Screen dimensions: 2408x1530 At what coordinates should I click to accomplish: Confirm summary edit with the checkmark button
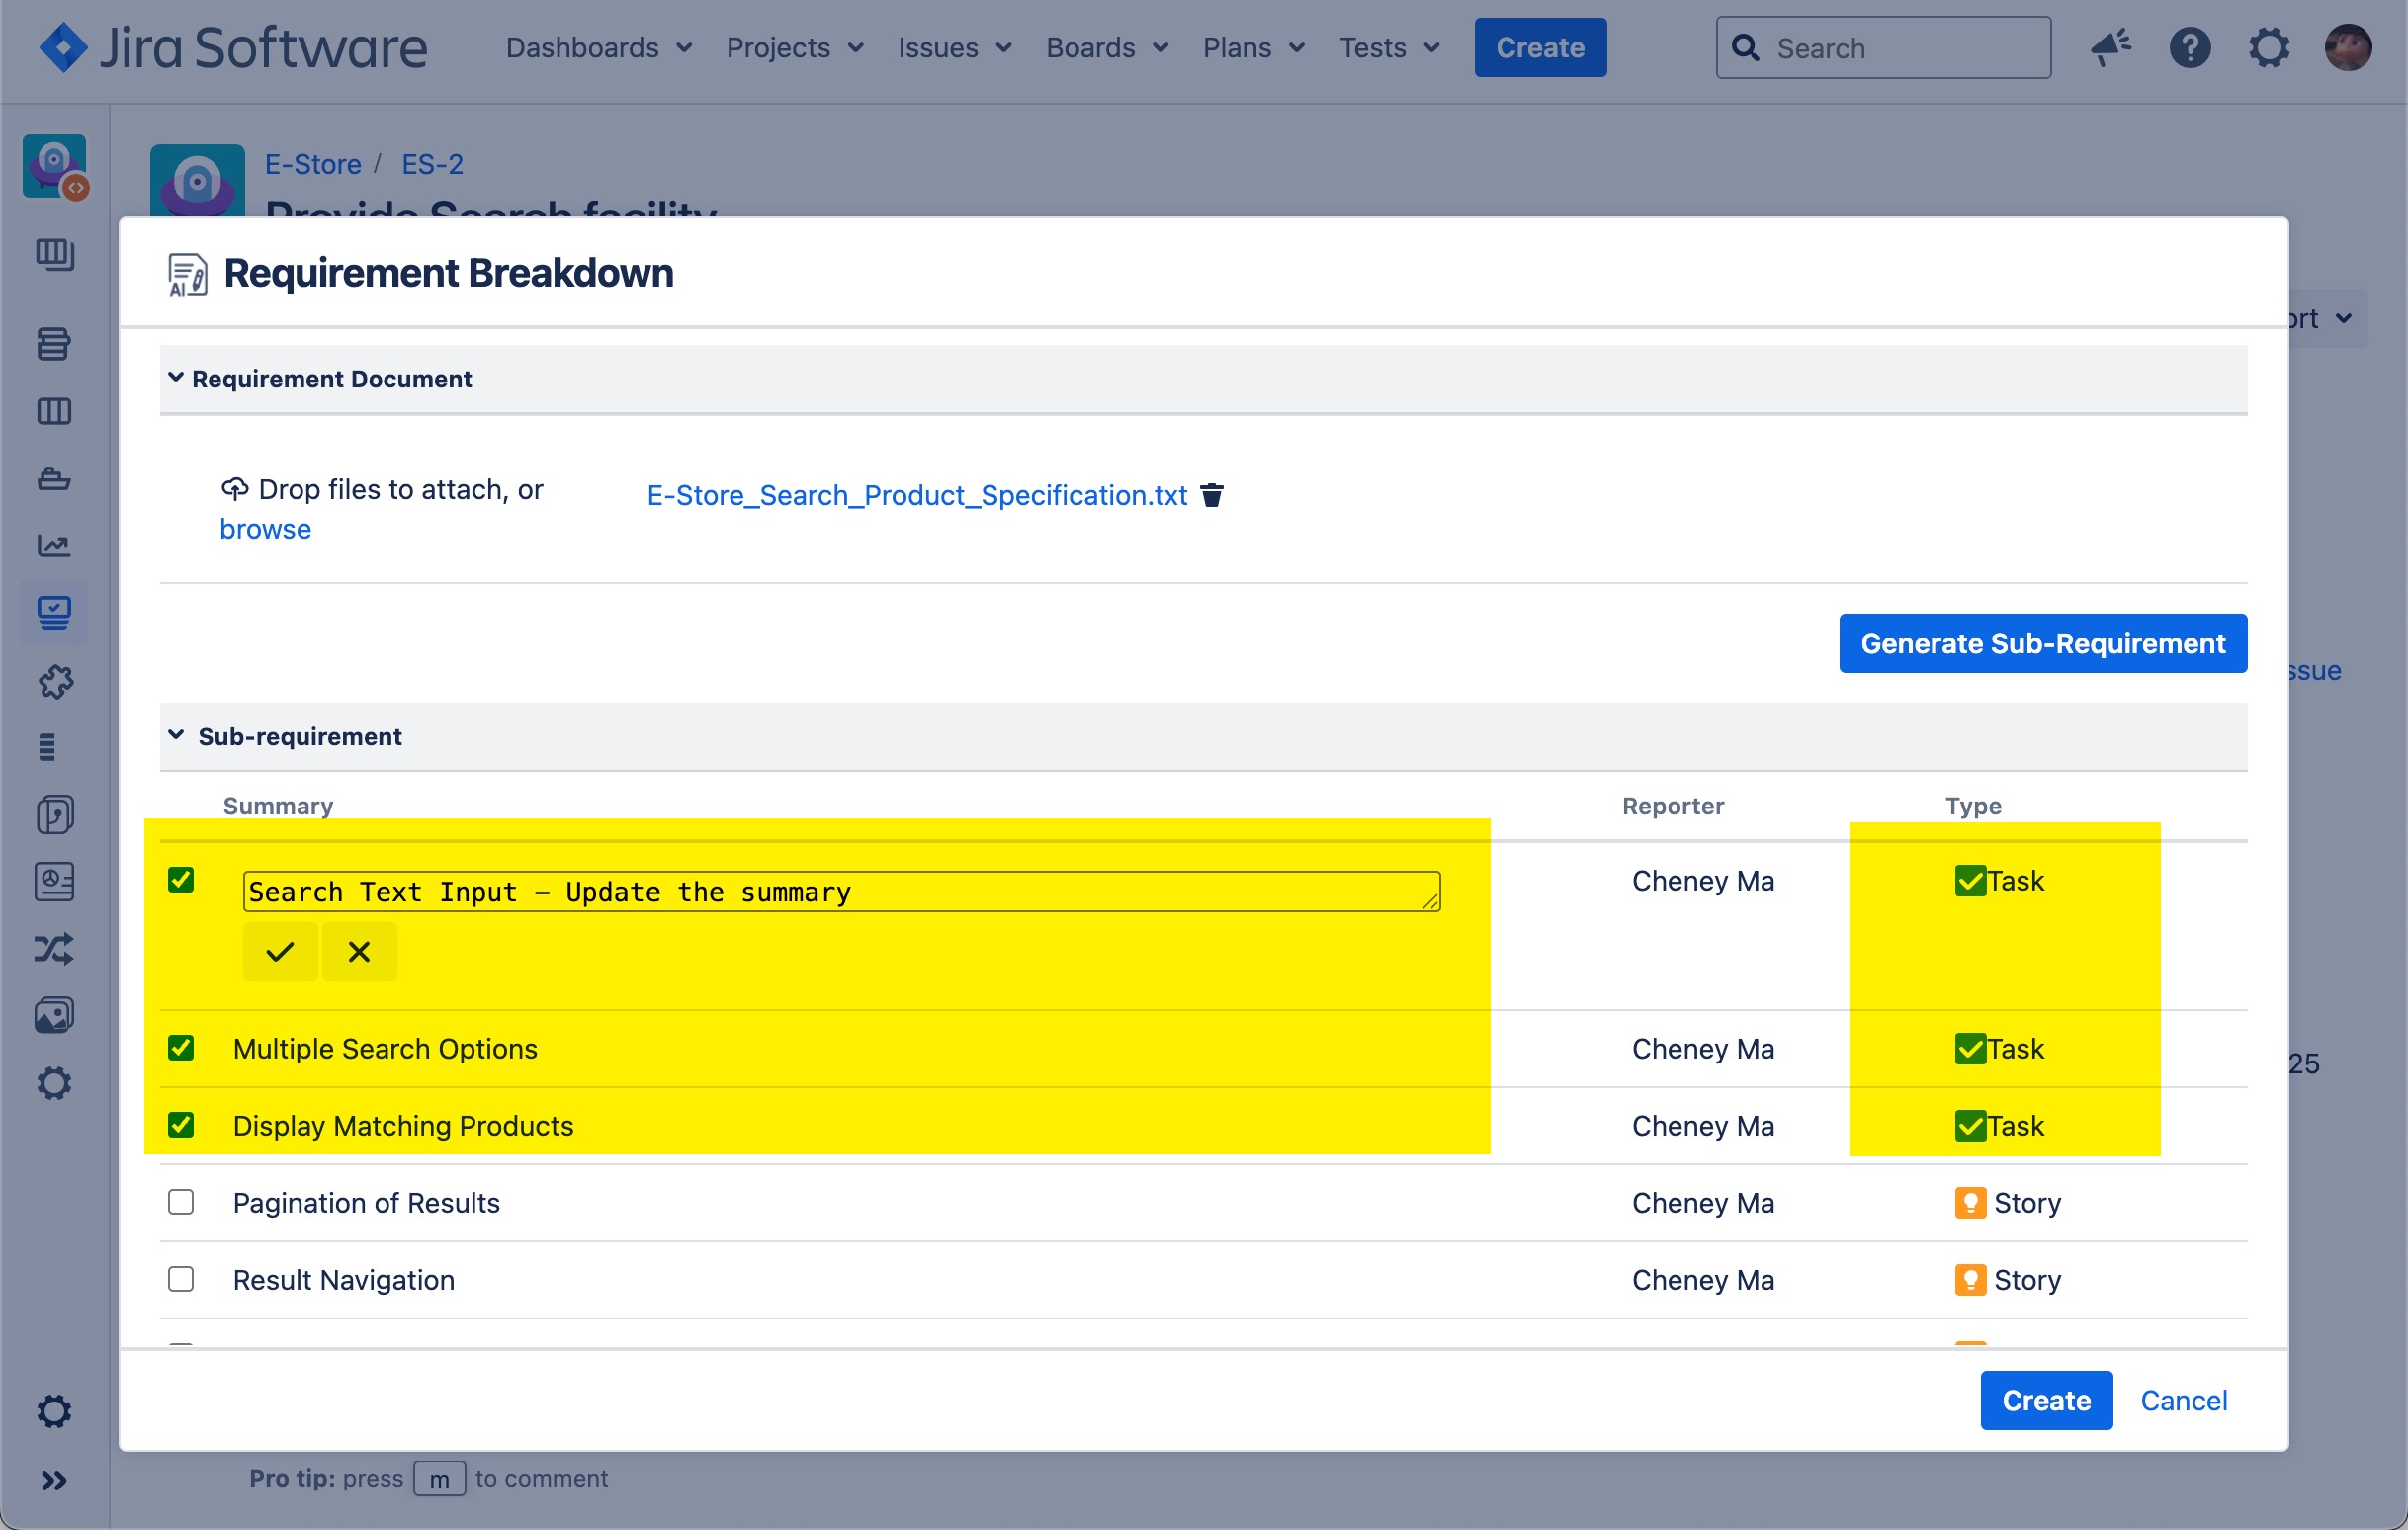(x=280, y=952)
